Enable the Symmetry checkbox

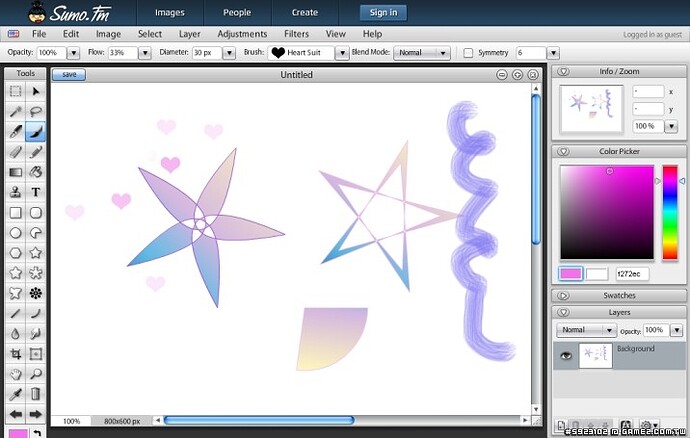click(468, 53)
